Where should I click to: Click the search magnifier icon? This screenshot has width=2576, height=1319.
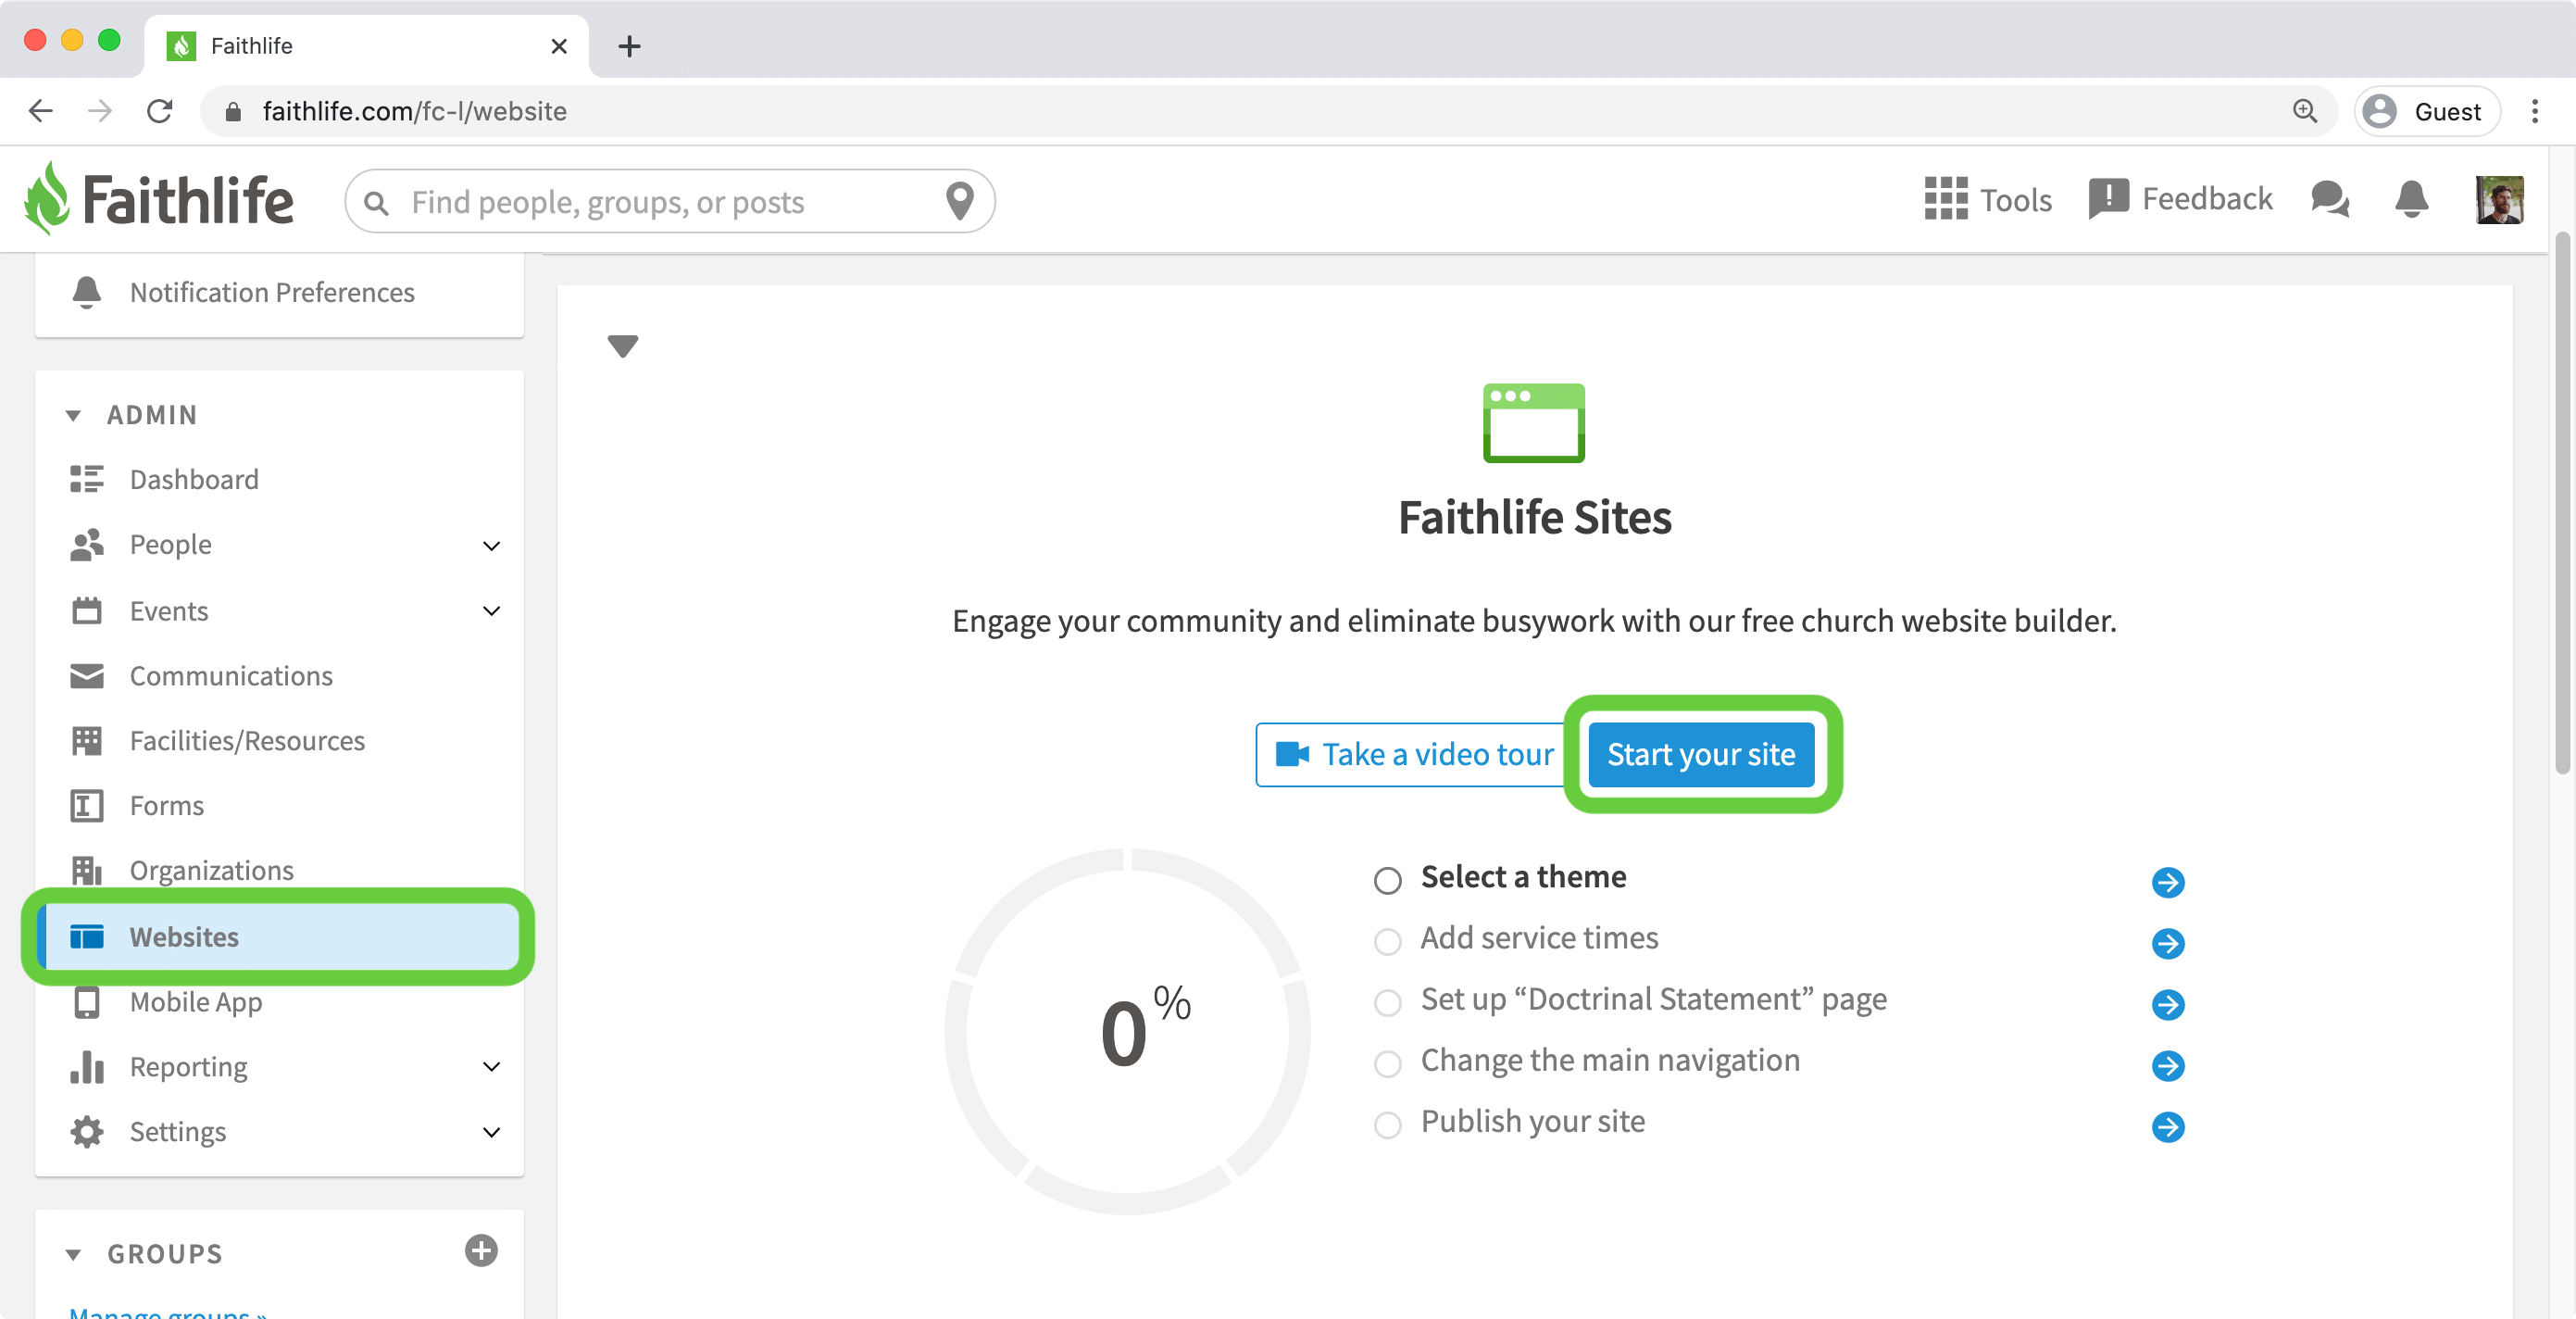[x=376, y=203]
